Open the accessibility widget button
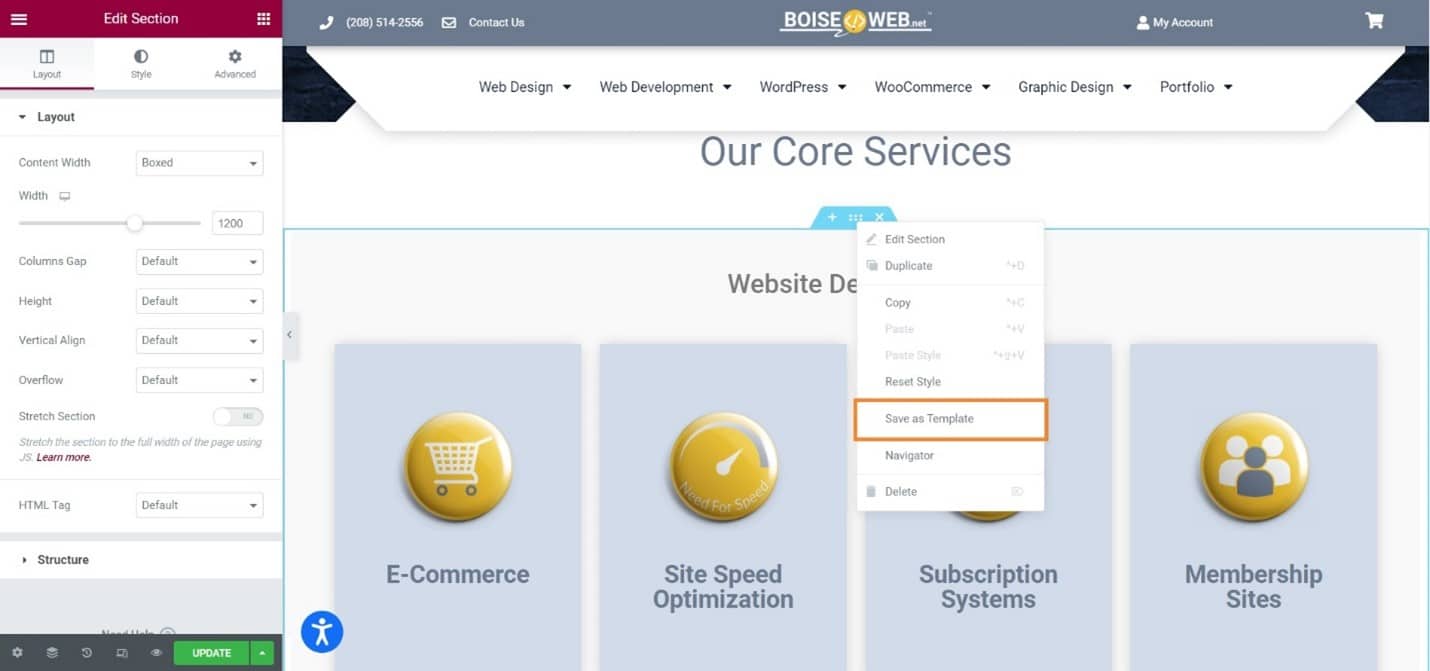This screenshot has width=1430, height=671. [x=322, y=632]
